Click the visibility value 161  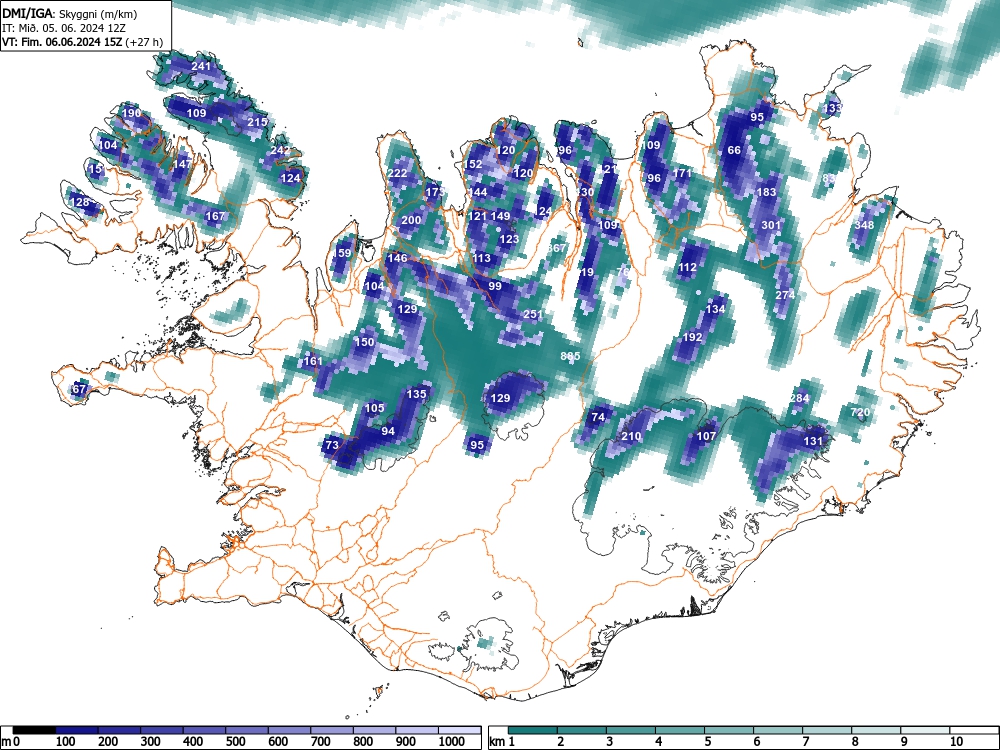click(312, 361)
